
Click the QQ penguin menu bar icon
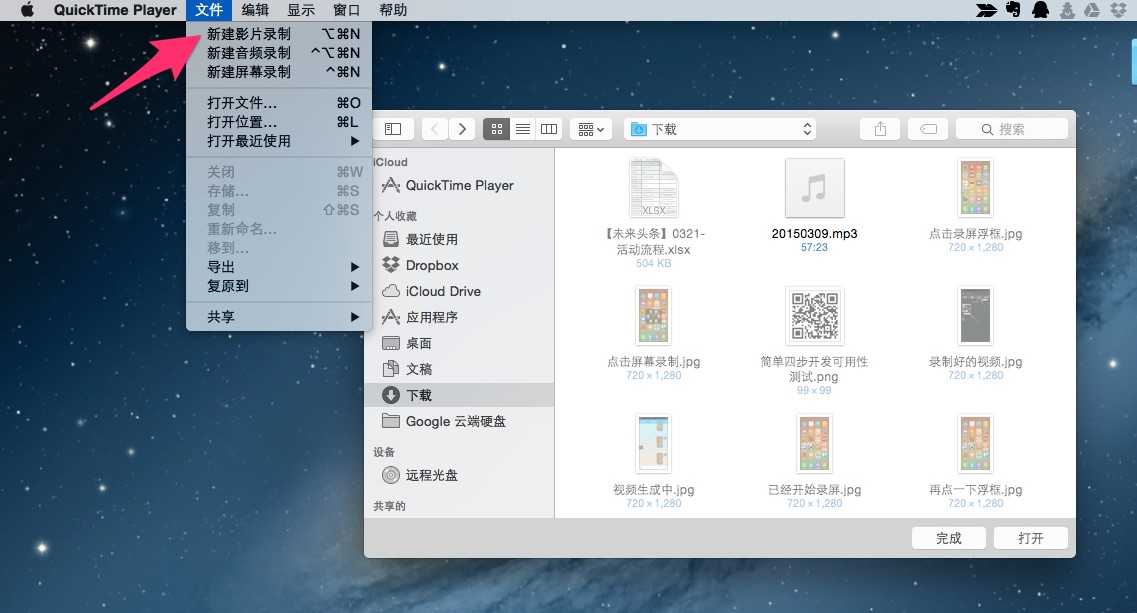(x=1040, y=9)
